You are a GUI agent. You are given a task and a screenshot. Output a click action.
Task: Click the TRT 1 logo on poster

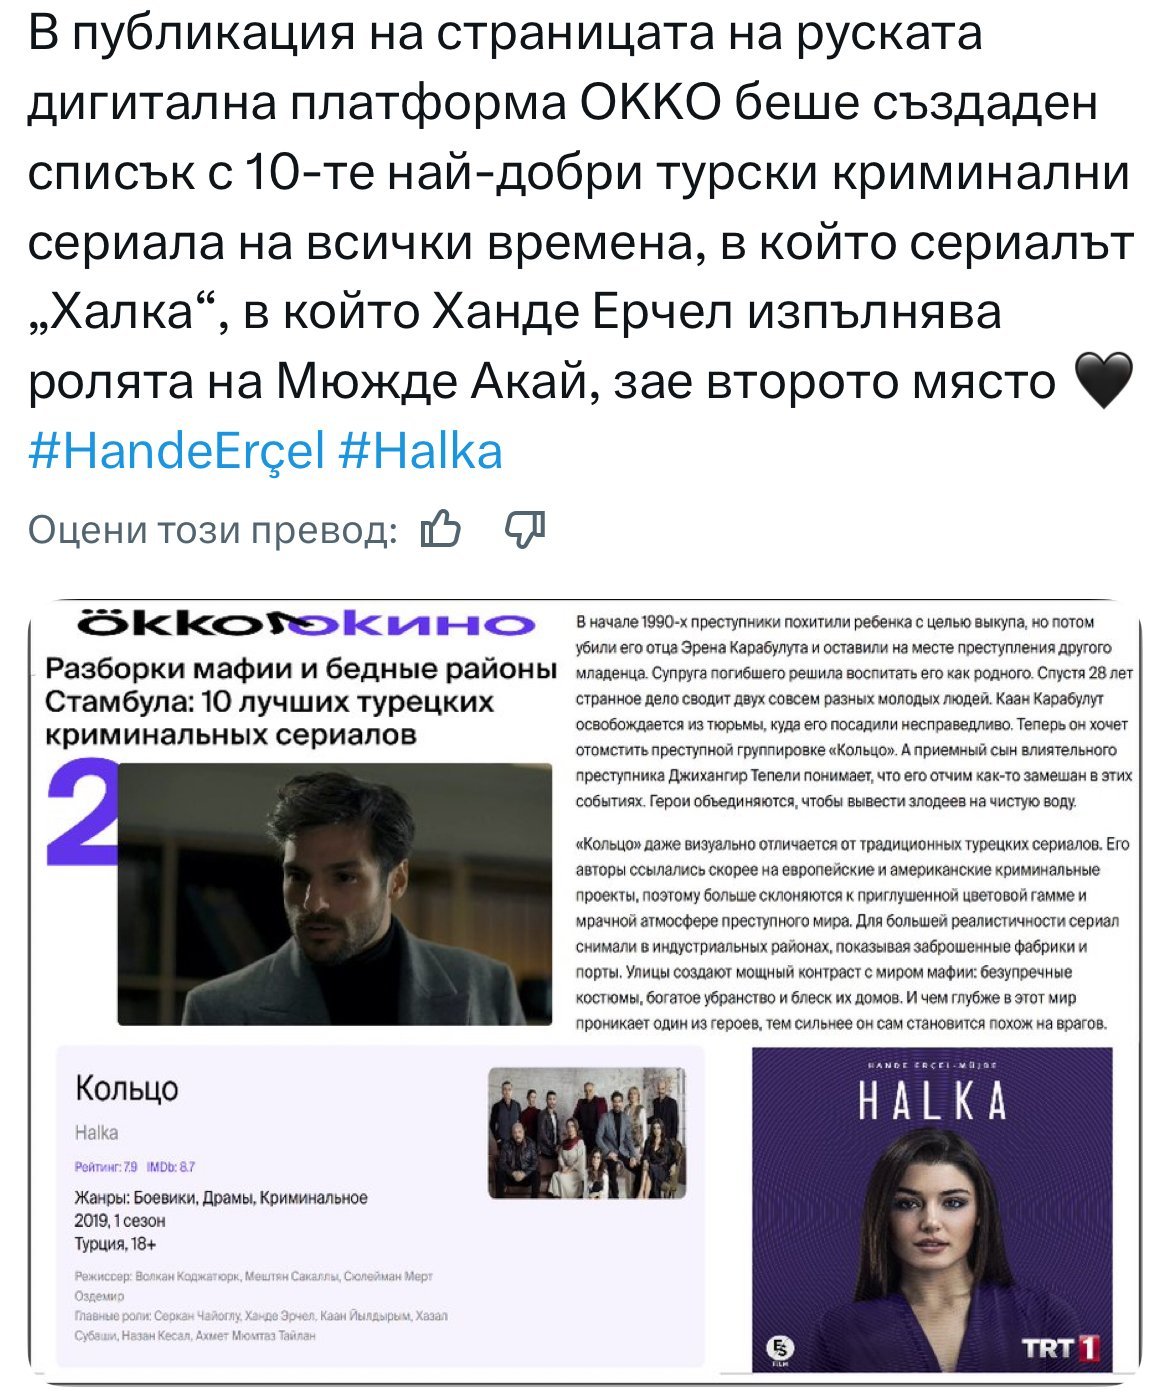tap(1061, 1348)
